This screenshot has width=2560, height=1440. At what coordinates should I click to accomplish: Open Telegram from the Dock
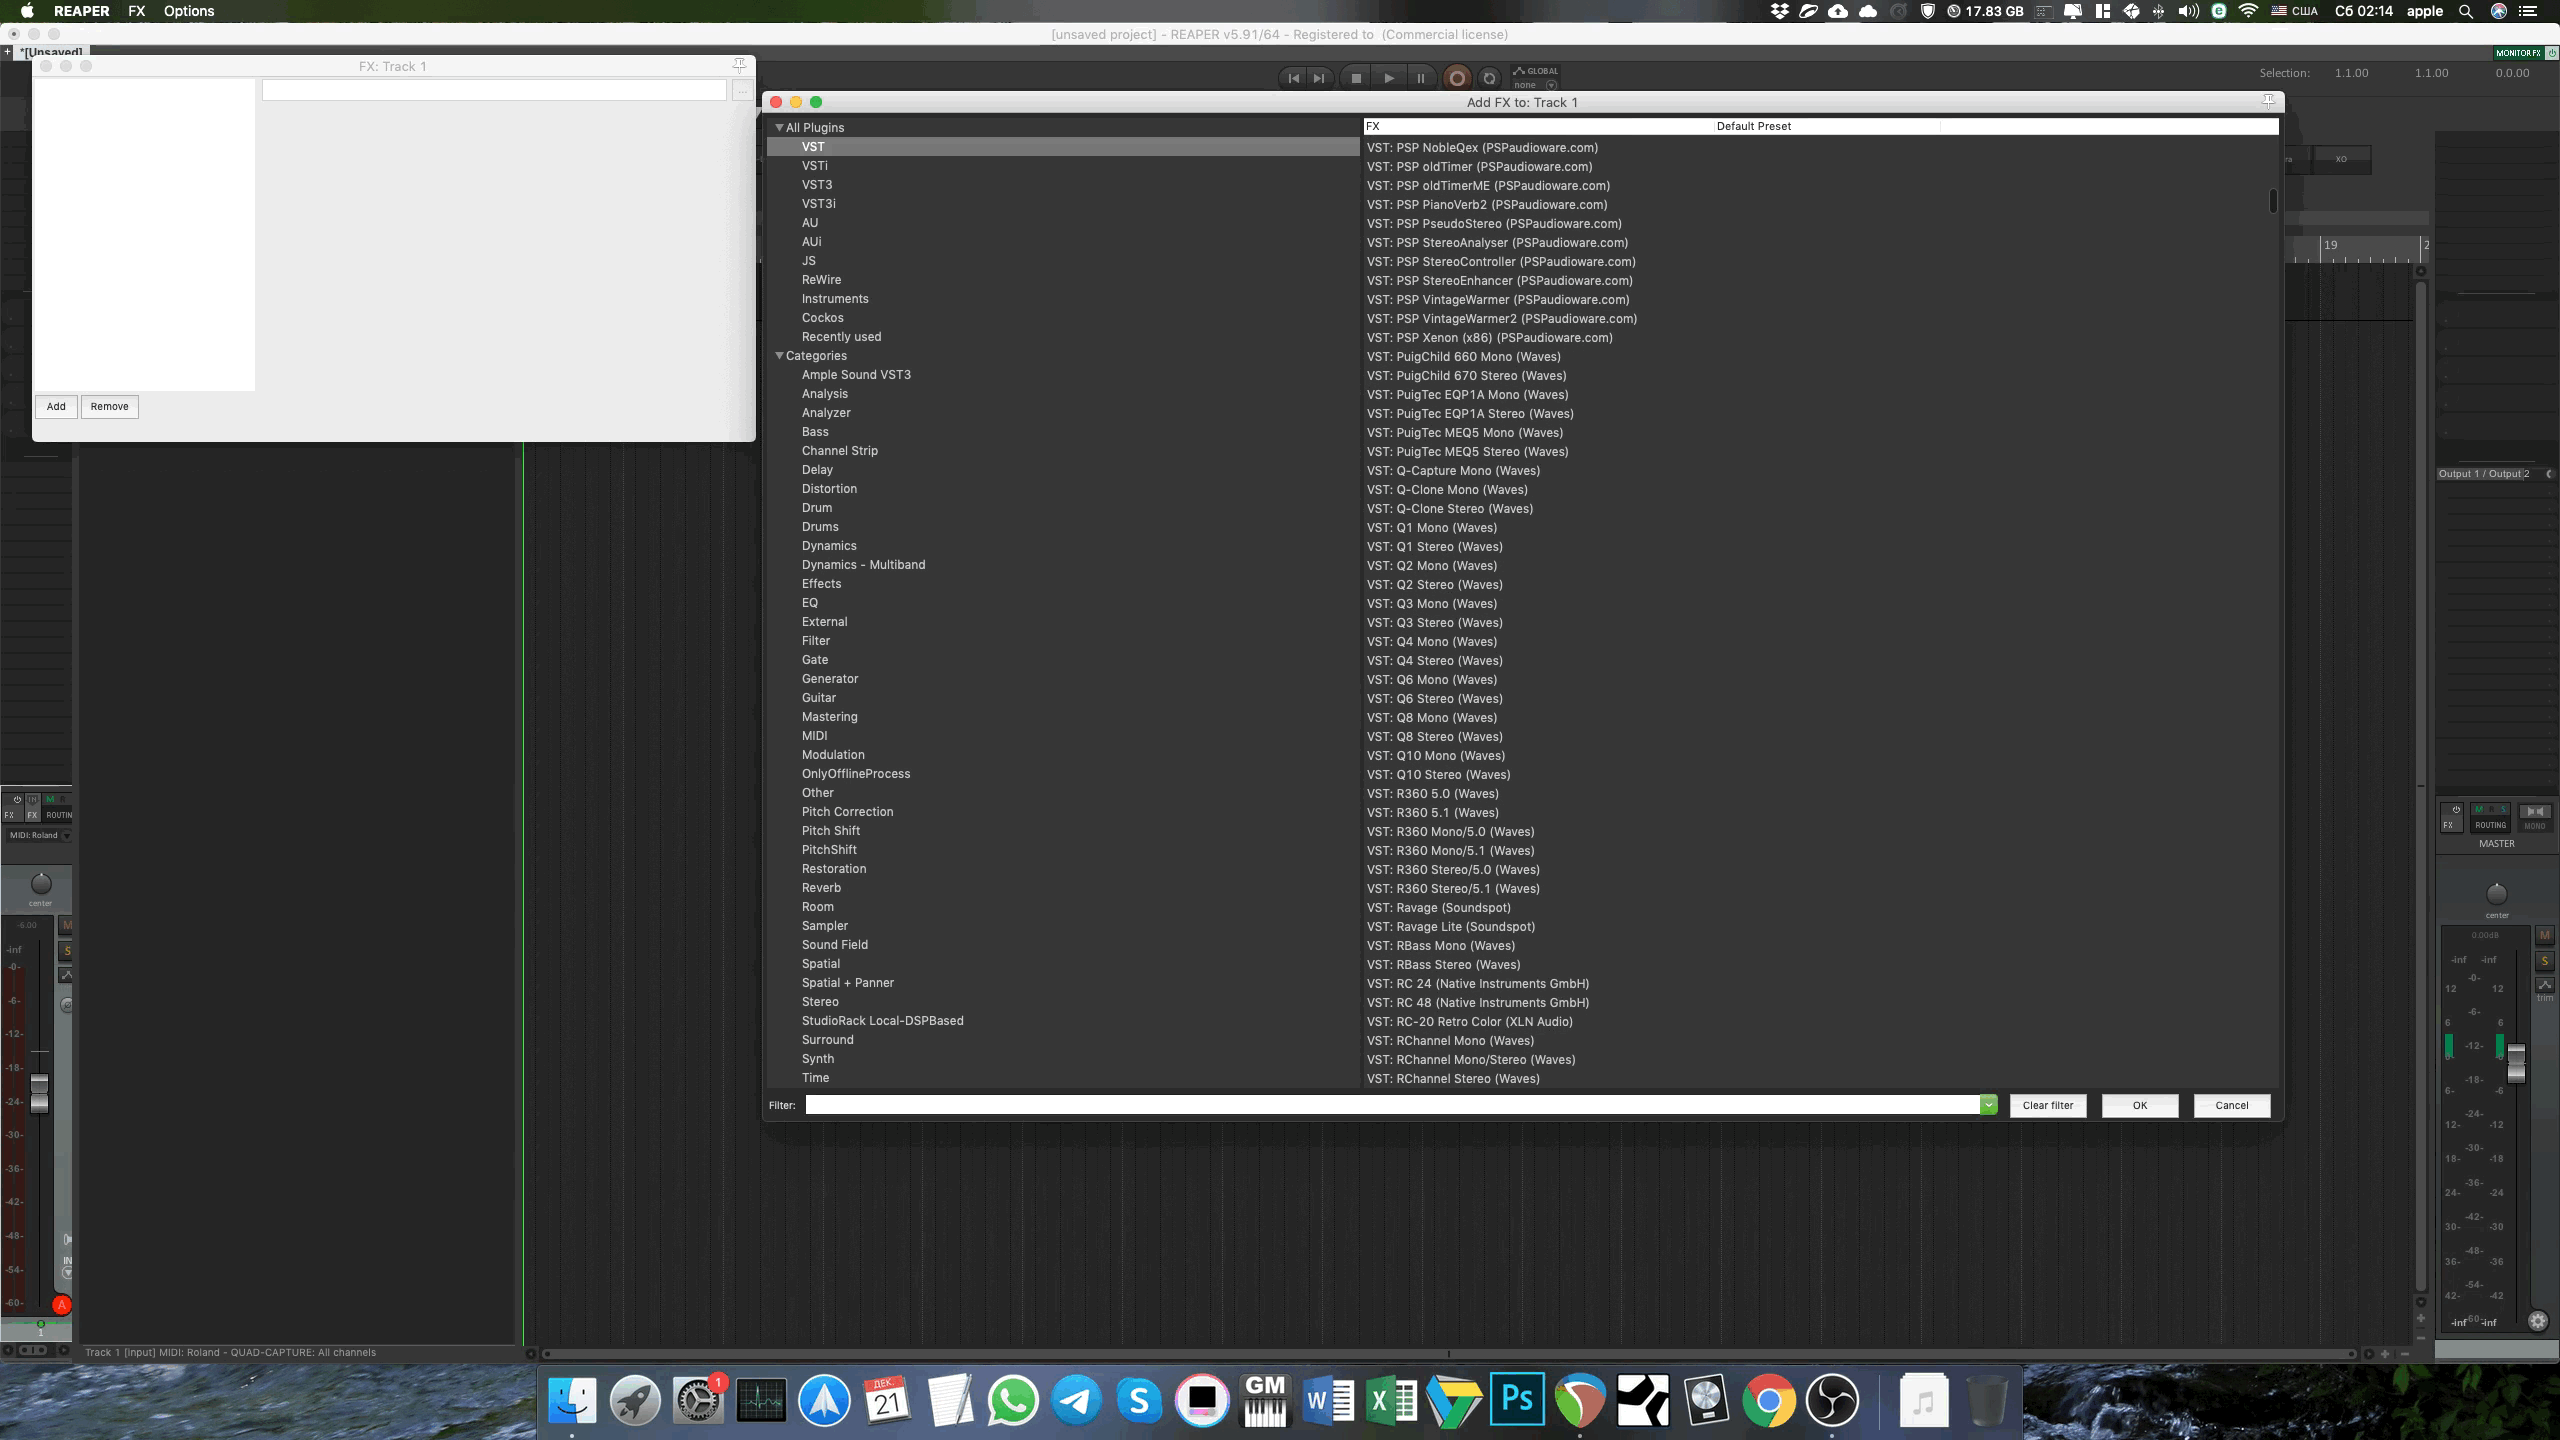tap(1075, 1399)
